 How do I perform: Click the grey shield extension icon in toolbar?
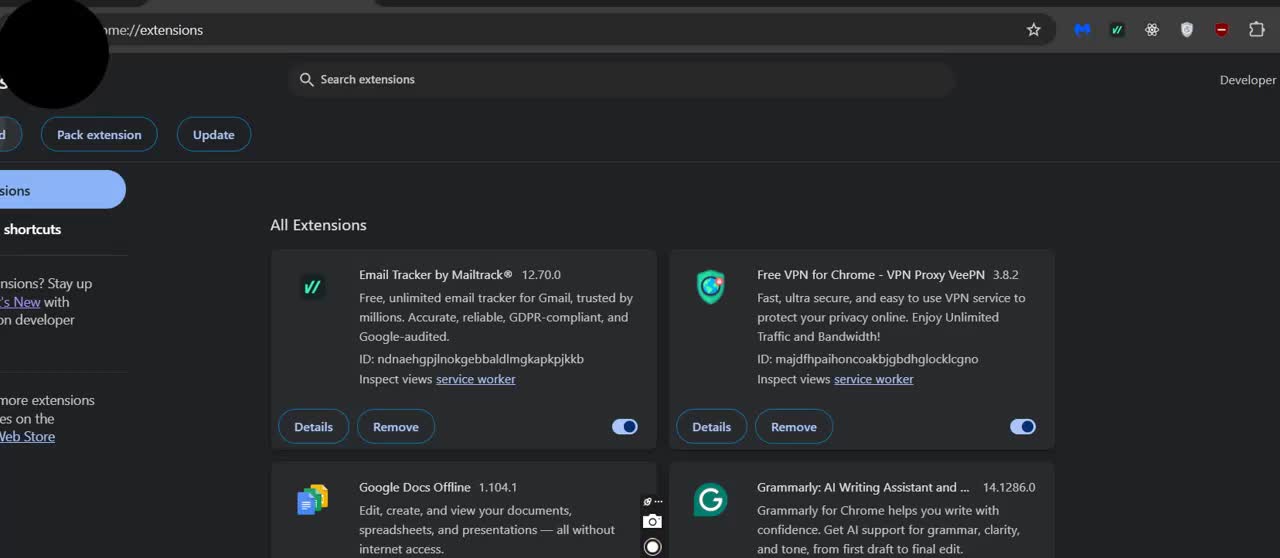(1187, 30)
